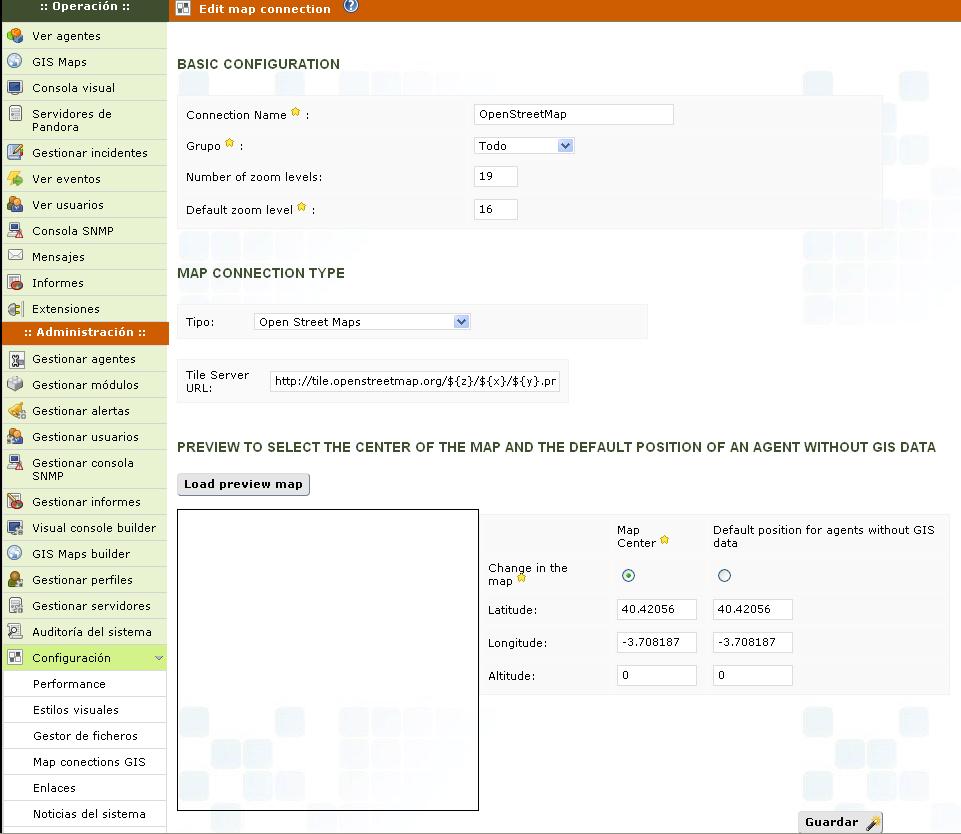961x834 pixels.
Task: Click the Gestionar alertas bell icon
Action: [x=15, y=411]
